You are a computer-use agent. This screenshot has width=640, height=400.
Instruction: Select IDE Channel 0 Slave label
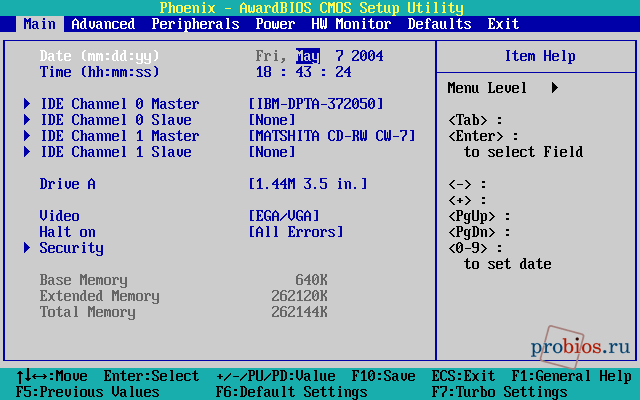coord(116,120)
